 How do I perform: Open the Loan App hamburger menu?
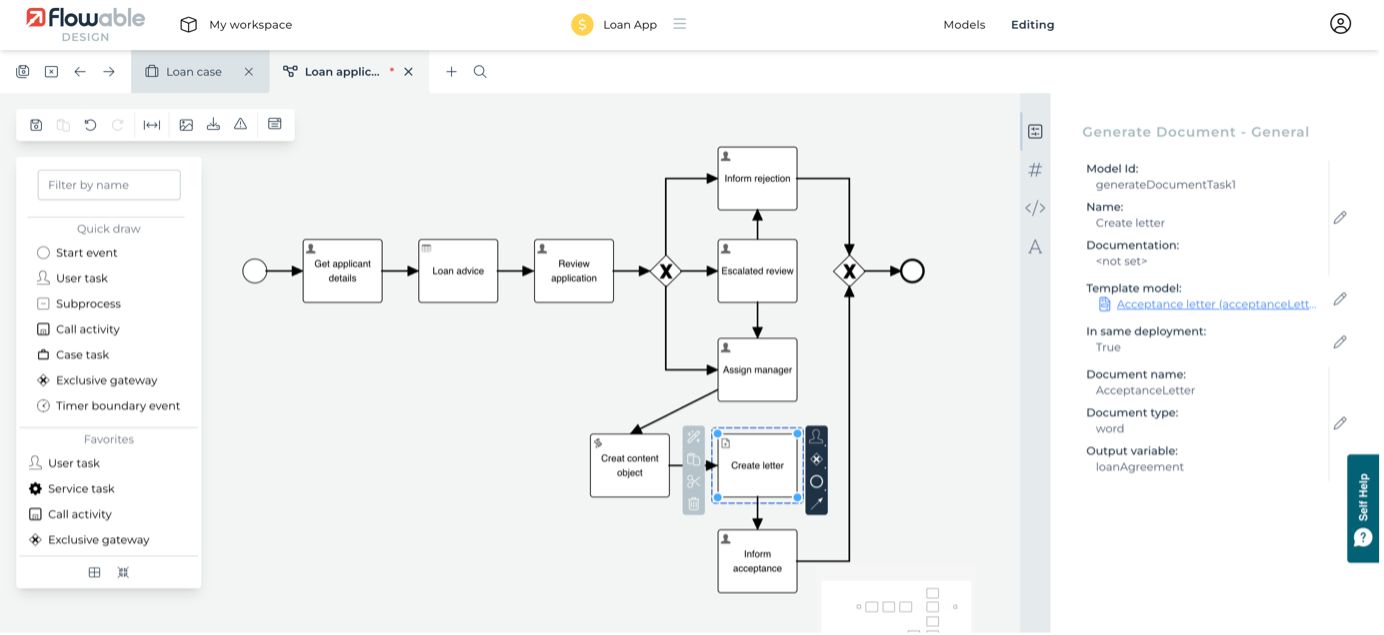[x=680, y=24]
